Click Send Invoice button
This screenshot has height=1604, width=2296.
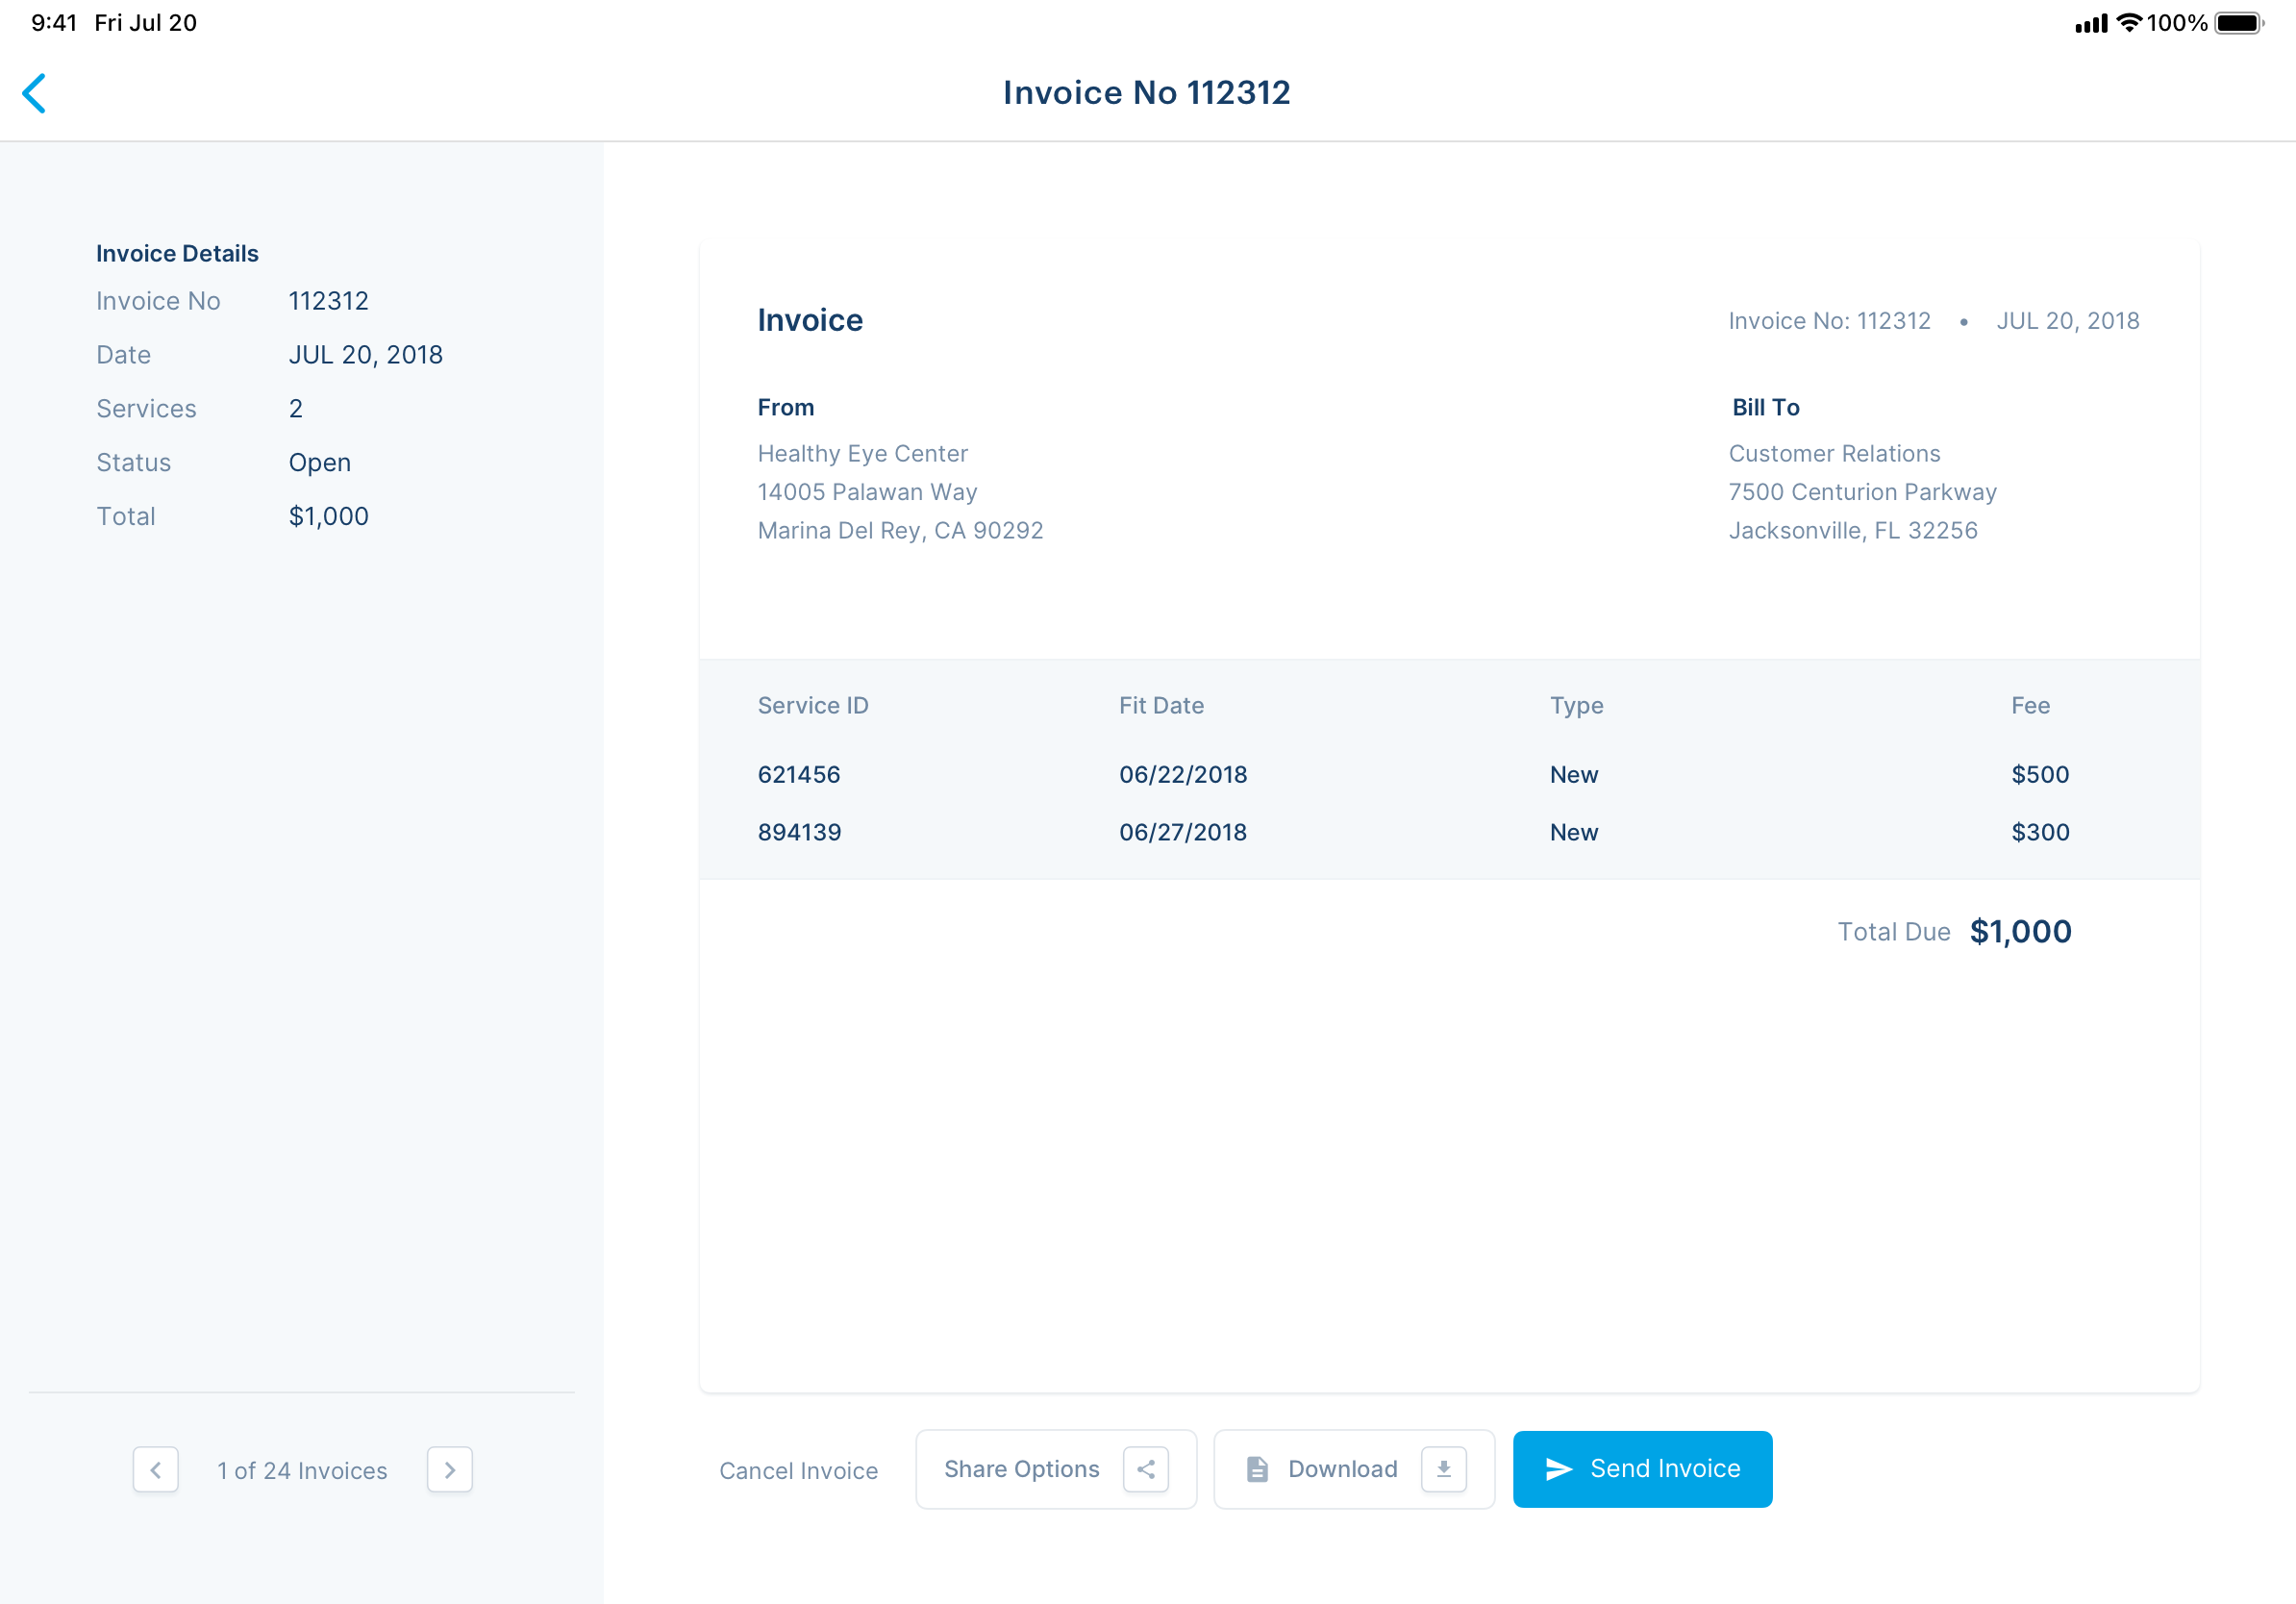1642,1469
